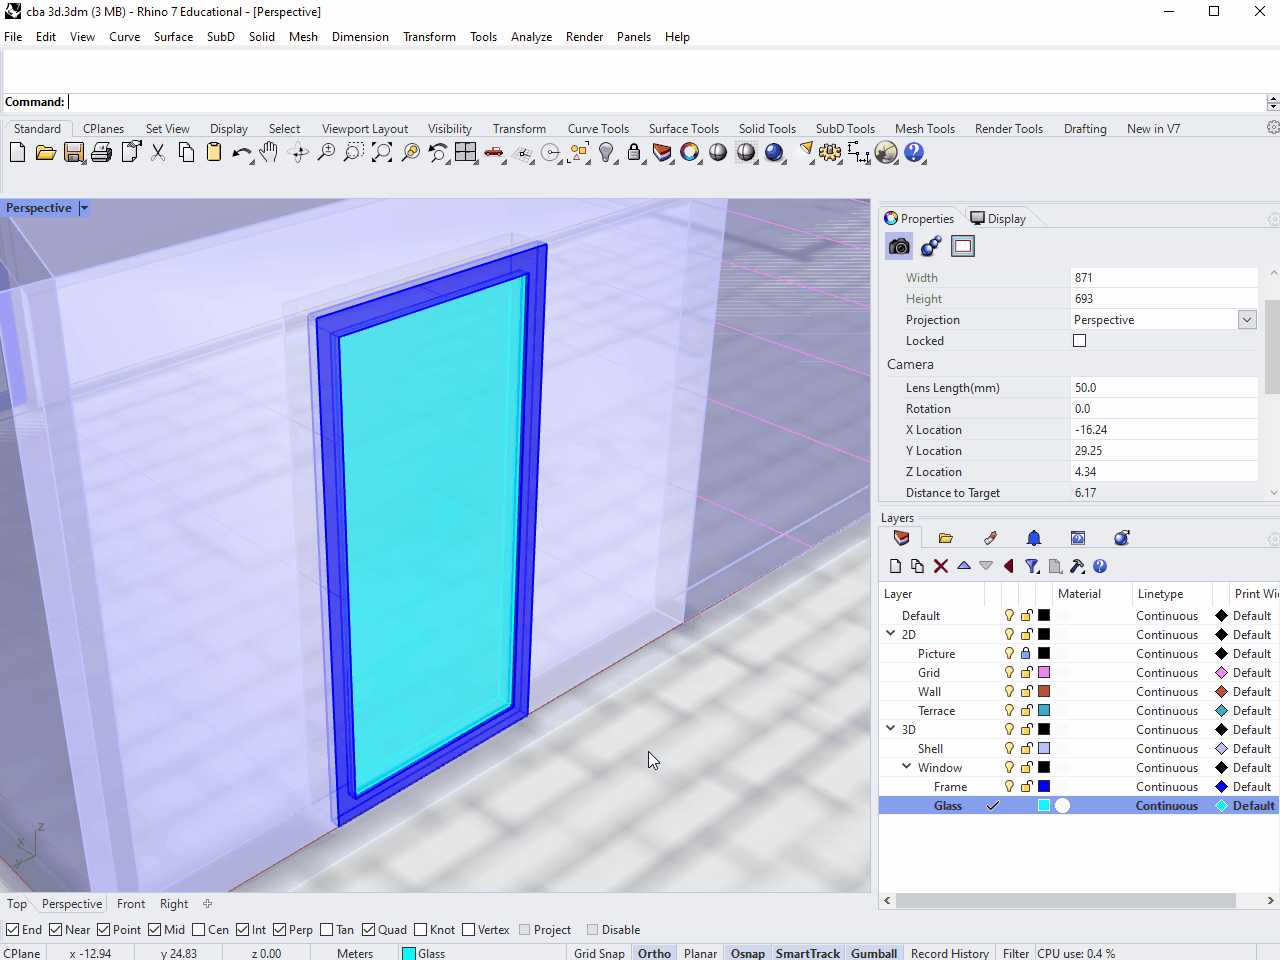Uncheck the Perp object snap
Image resolution: width=1280 pixels, height=960 pixels.
(280, 930)
